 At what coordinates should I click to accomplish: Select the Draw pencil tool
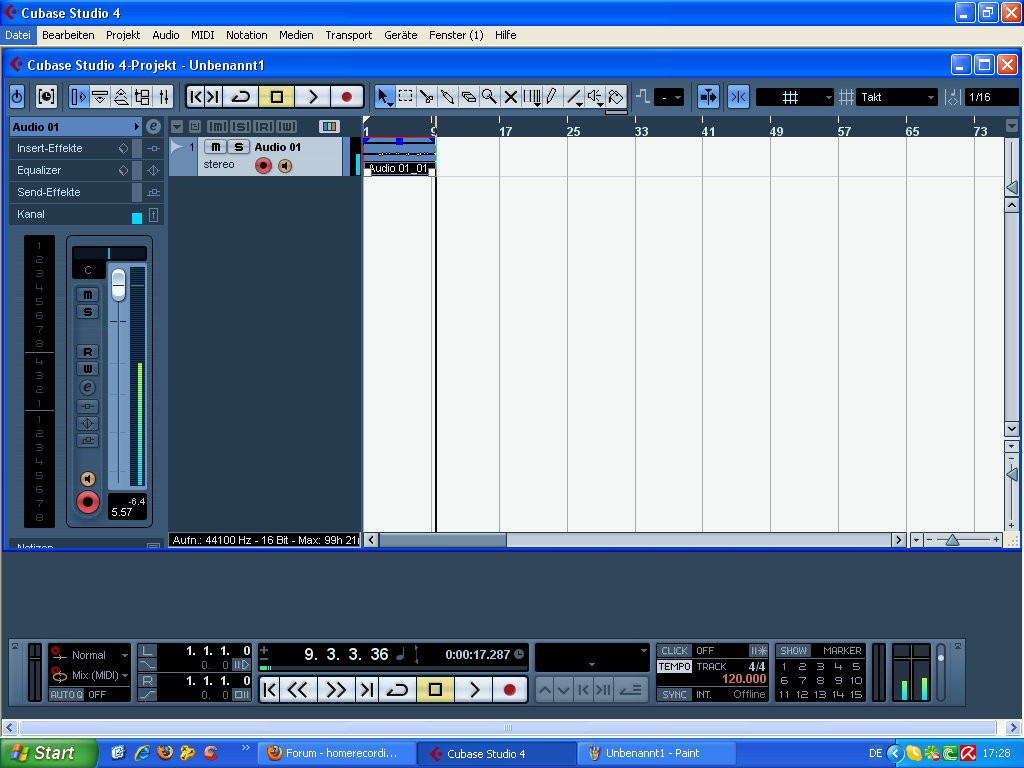[552, 97]
